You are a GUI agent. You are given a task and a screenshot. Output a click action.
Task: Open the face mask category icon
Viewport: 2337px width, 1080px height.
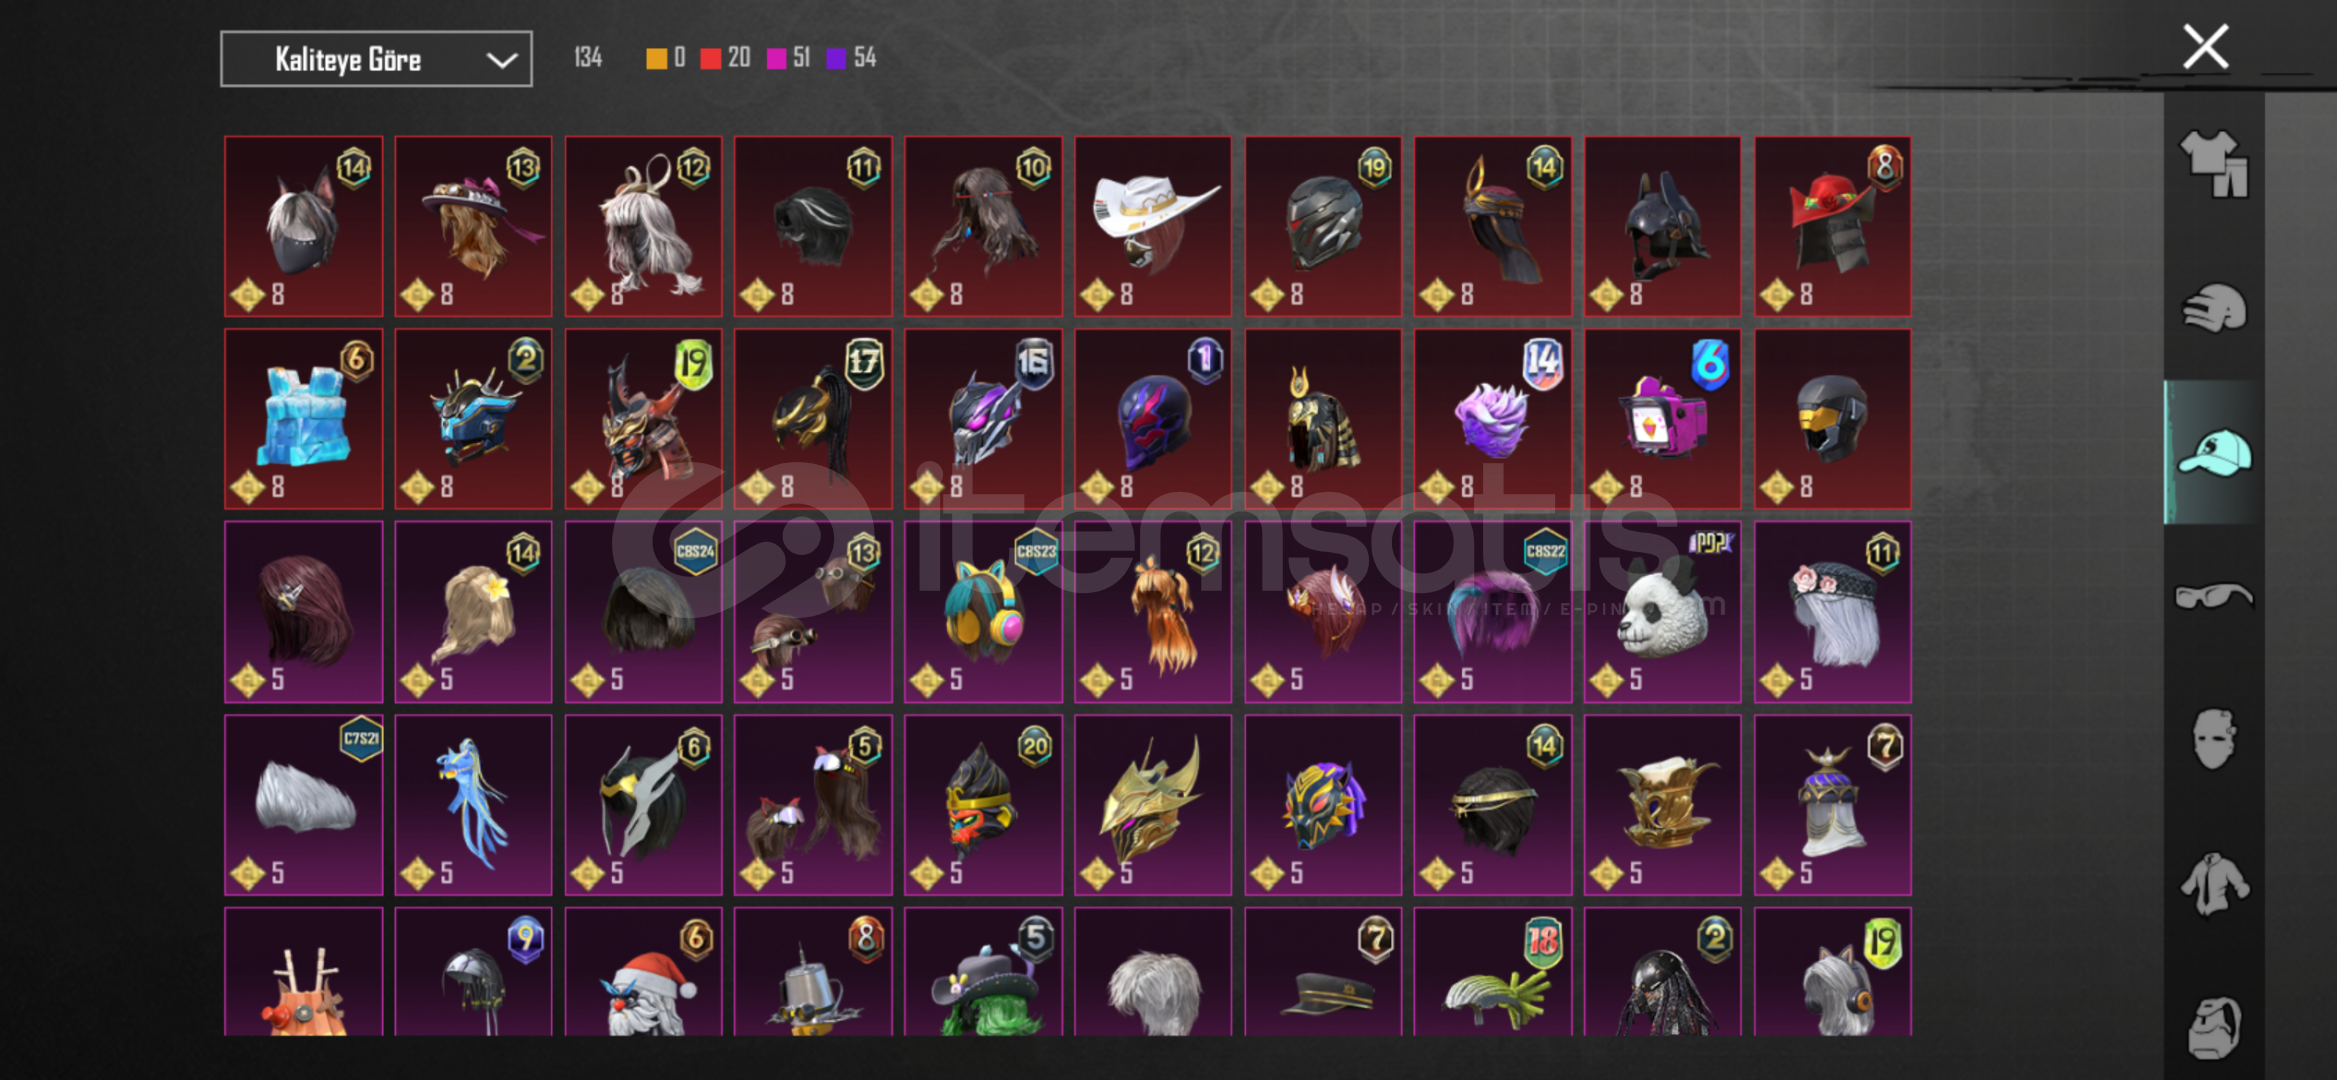pos(2213,740)
